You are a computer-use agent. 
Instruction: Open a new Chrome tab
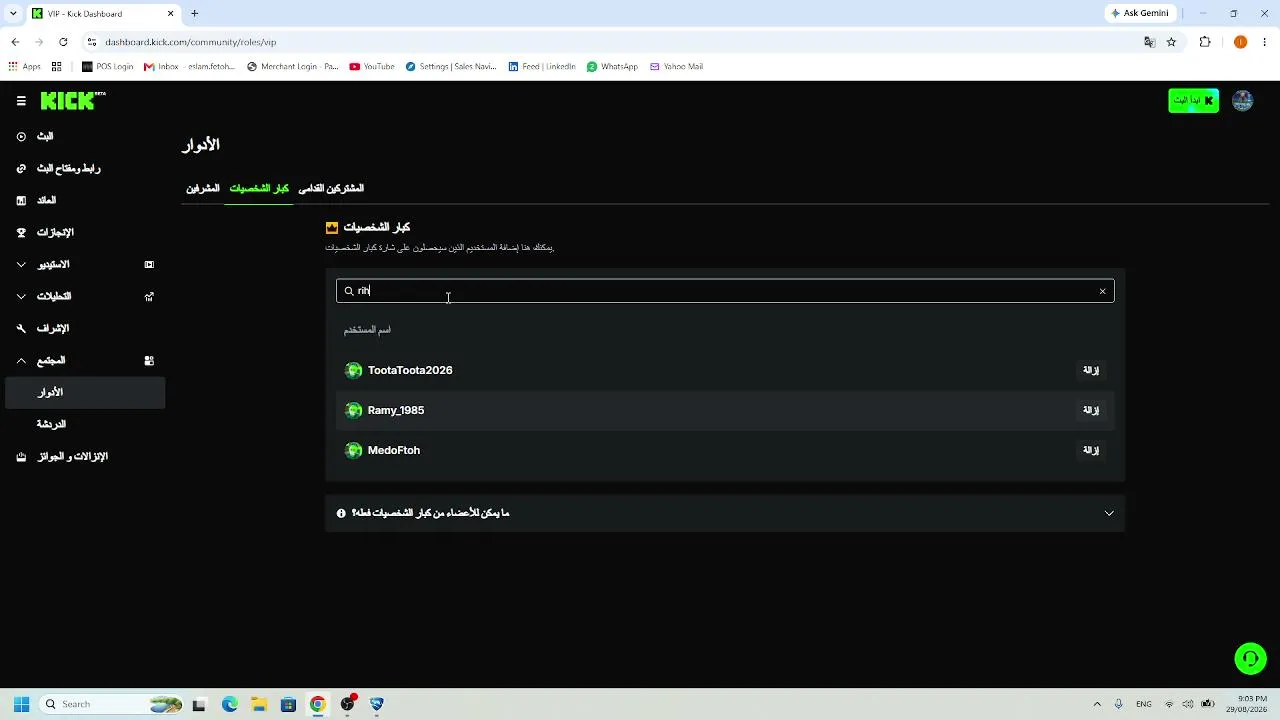tap(195, 13)
